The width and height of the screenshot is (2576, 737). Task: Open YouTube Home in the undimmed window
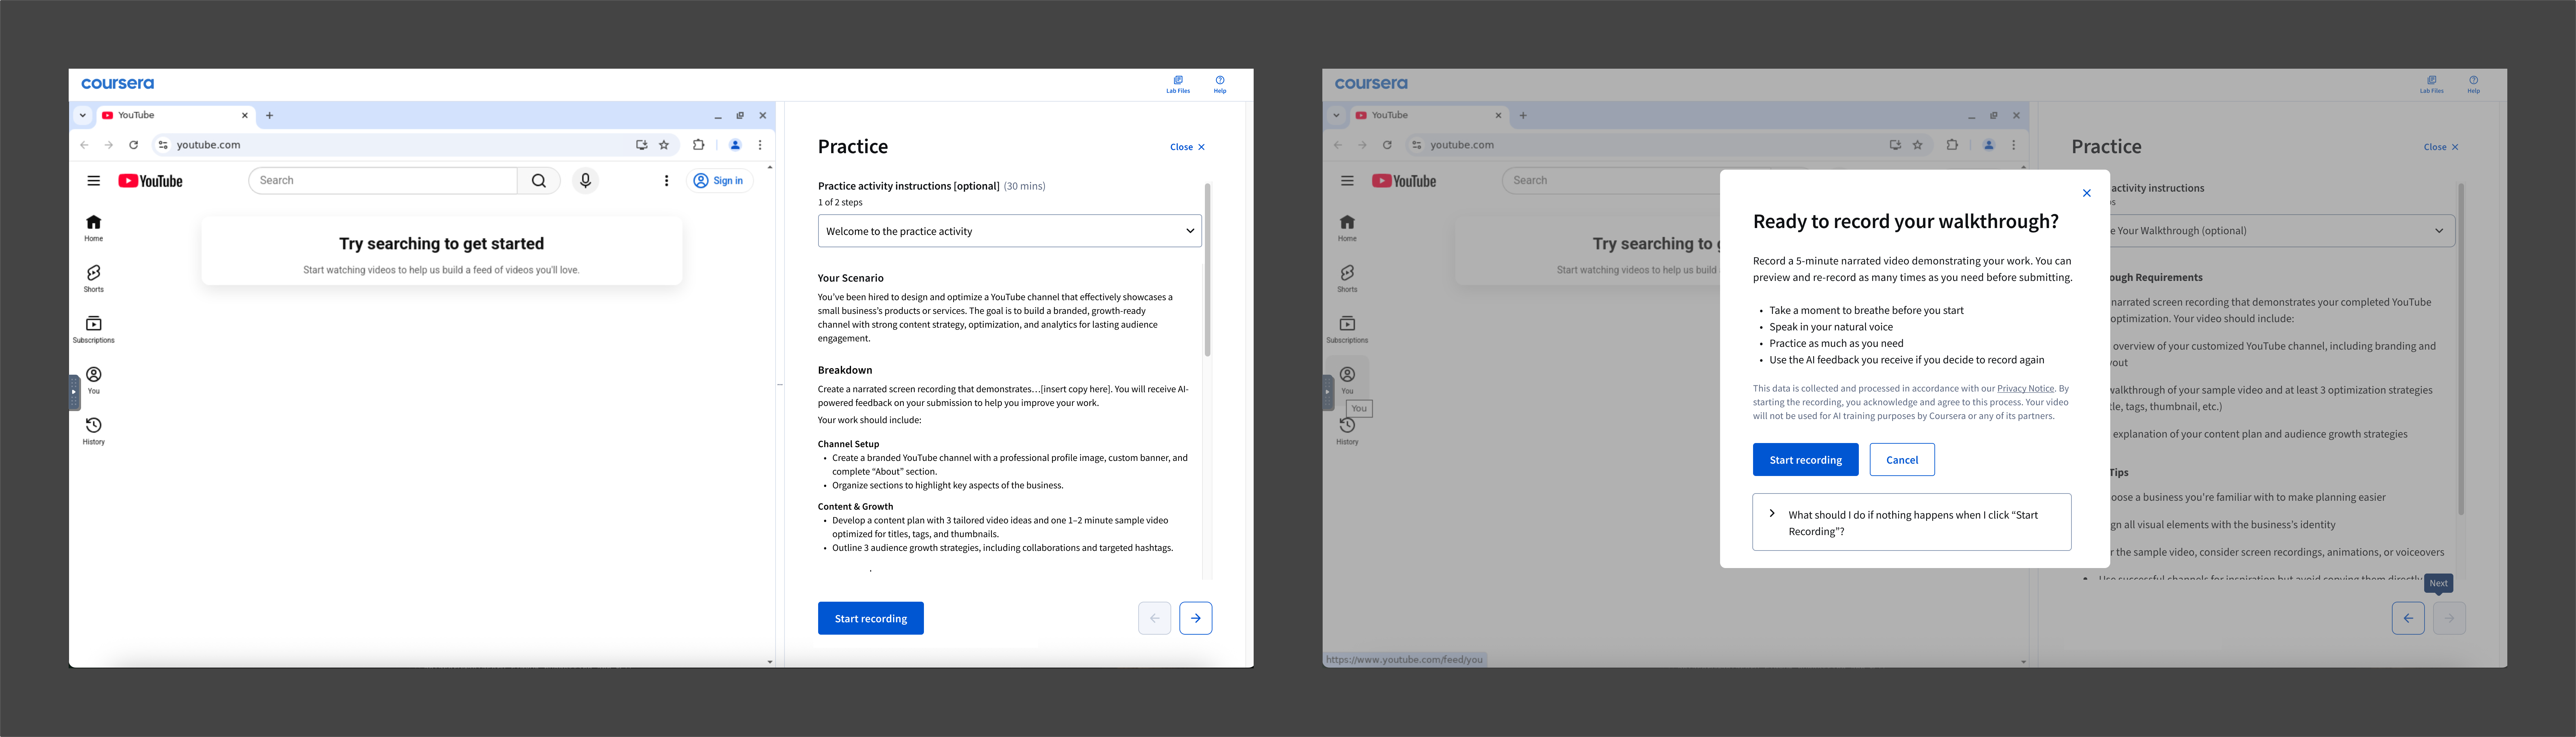click(x=94, y=228)
